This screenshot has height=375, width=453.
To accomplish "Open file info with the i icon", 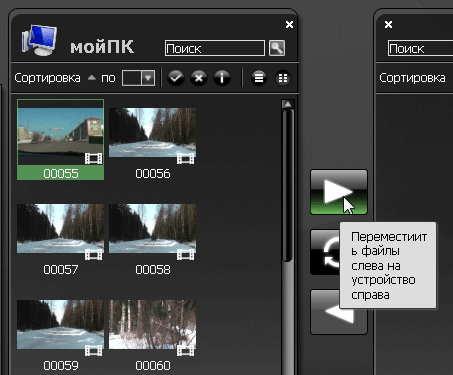I will pos(222,78).
